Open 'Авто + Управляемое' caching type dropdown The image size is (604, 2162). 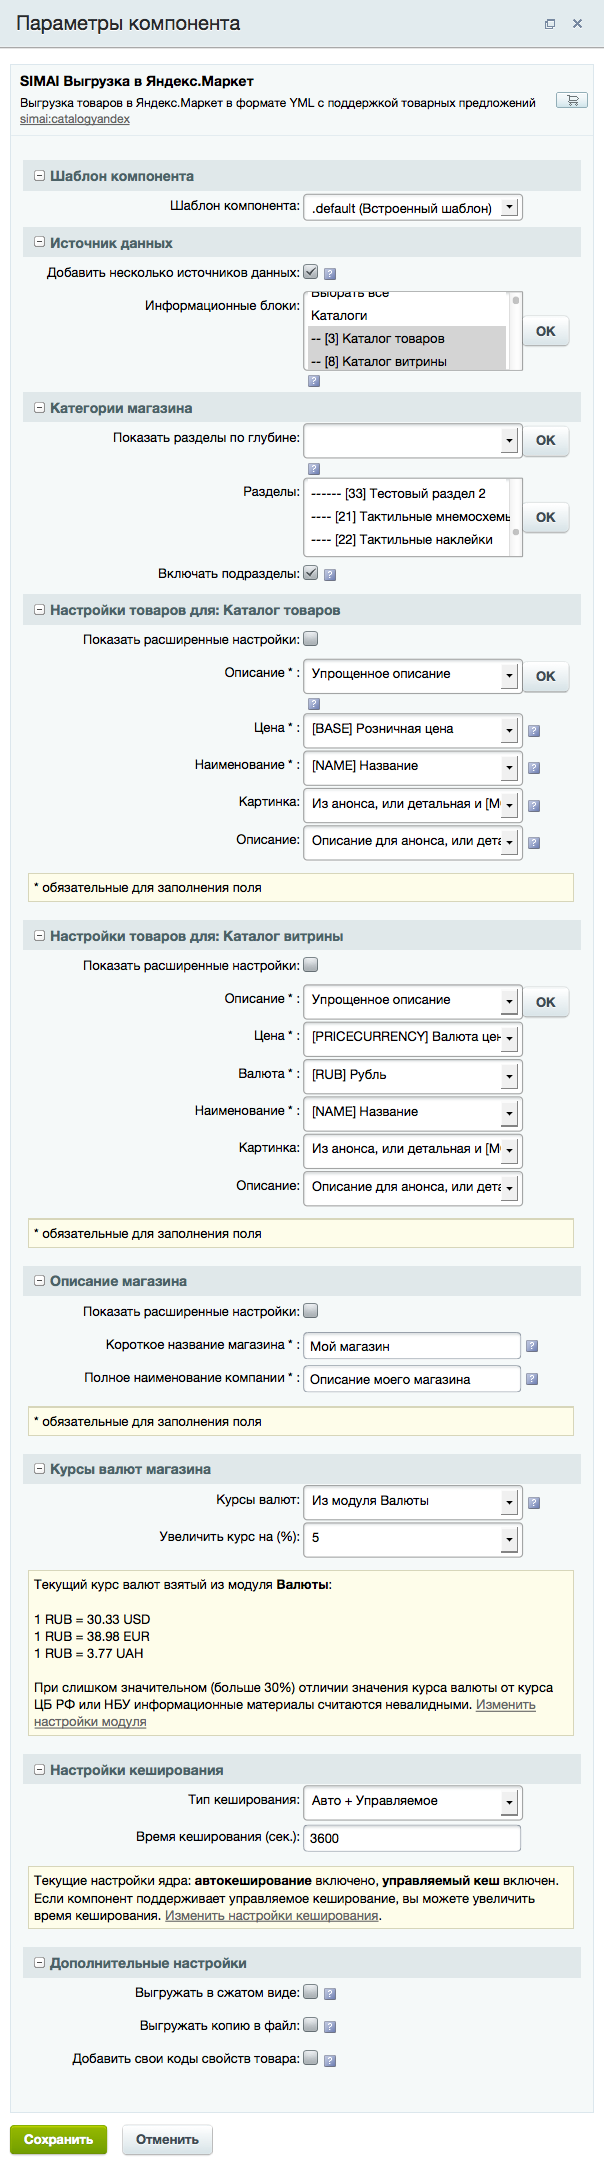[x=412, y=1801]
